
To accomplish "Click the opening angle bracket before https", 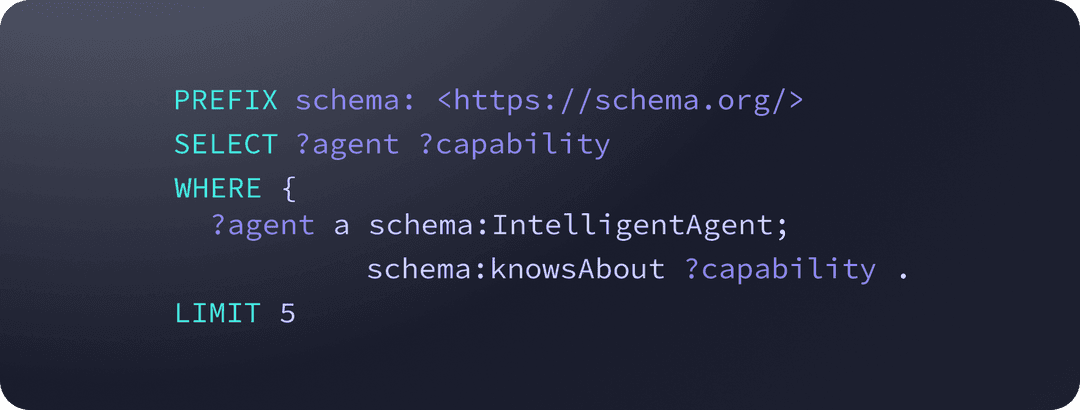I will (446, 100).
